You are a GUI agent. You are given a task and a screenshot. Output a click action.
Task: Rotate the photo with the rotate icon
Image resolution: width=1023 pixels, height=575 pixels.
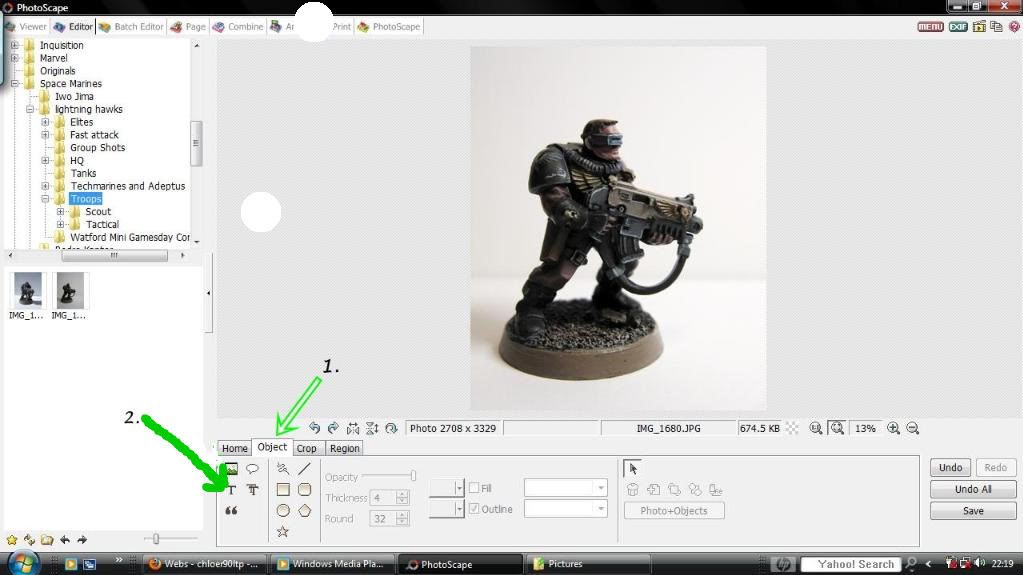391,428
